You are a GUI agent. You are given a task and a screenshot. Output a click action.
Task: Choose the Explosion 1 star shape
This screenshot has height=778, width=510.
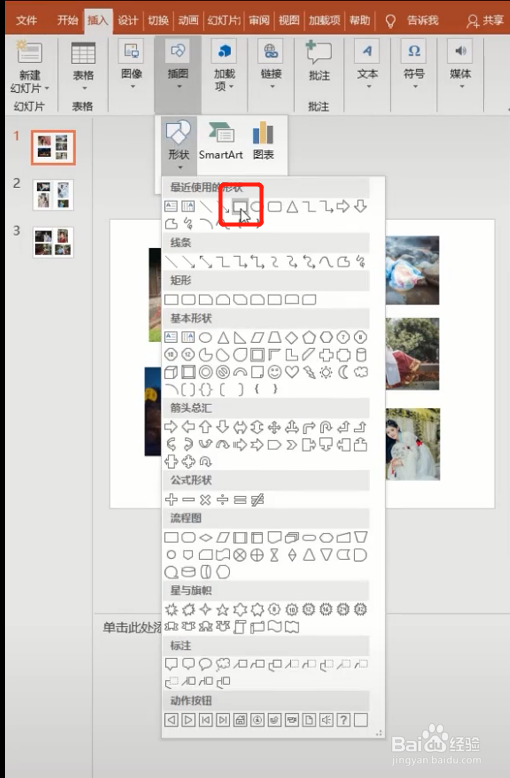(171, 609)
